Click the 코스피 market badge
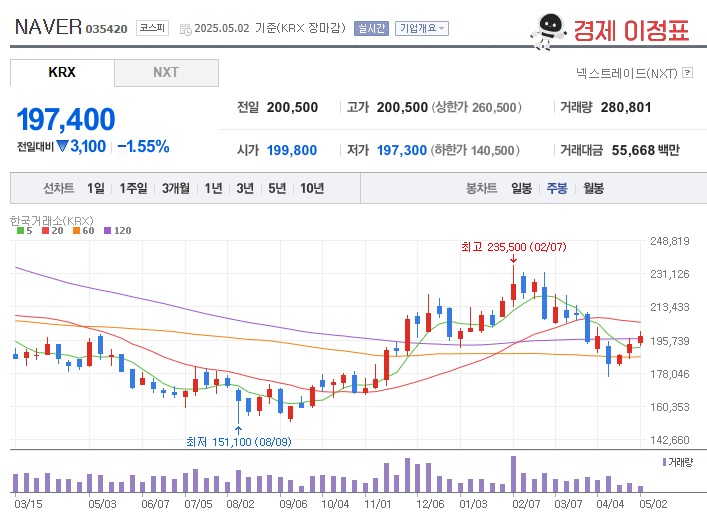Viewport: 707px width, 525px height. [x=152, y=28]
